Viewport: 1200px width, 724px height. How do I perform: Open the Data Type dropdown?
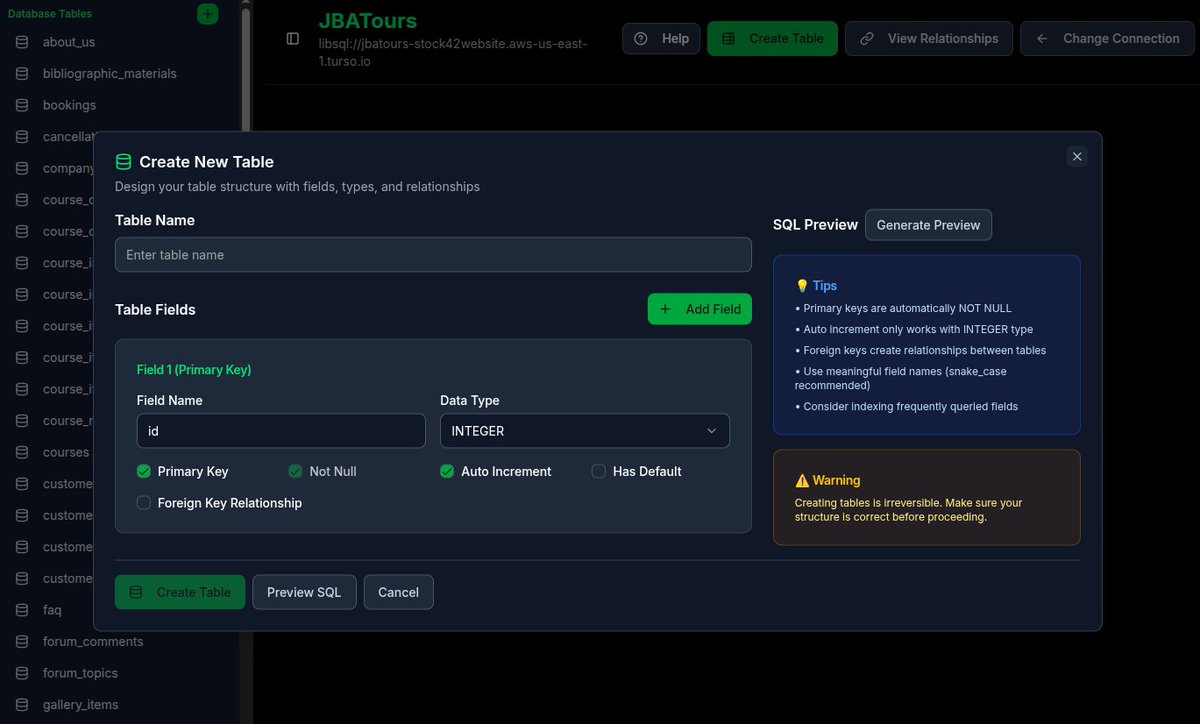[584, 430]
